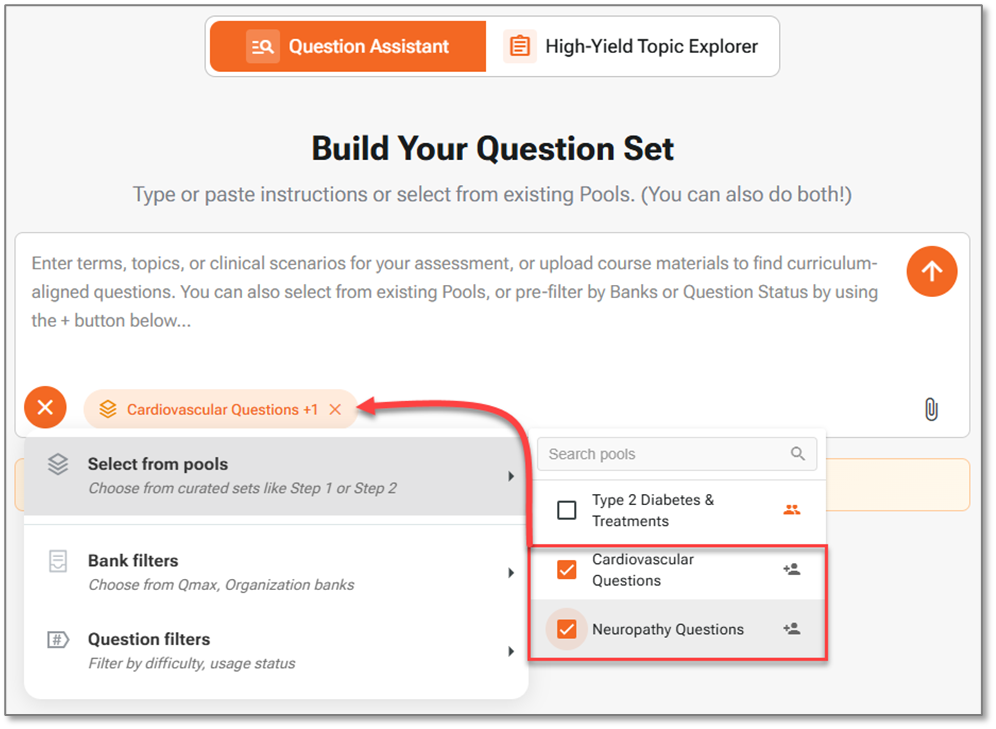Expand the Bank filters submenu arrow
This screenshot has height=729, width=996.
click(x=511, y=572)
